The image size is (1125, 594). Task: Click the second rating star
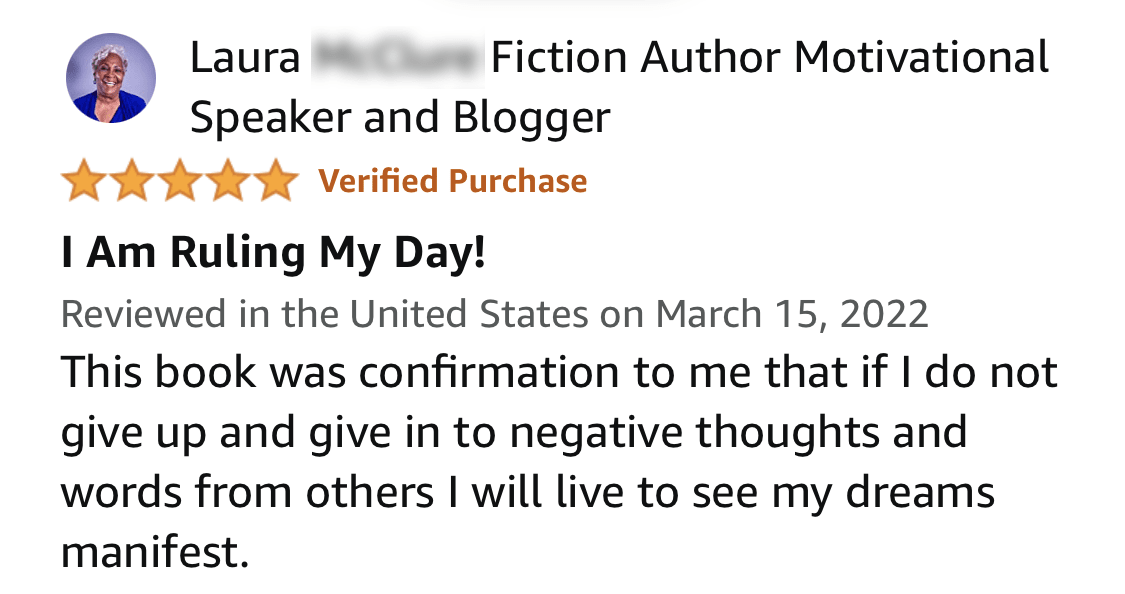131,182
